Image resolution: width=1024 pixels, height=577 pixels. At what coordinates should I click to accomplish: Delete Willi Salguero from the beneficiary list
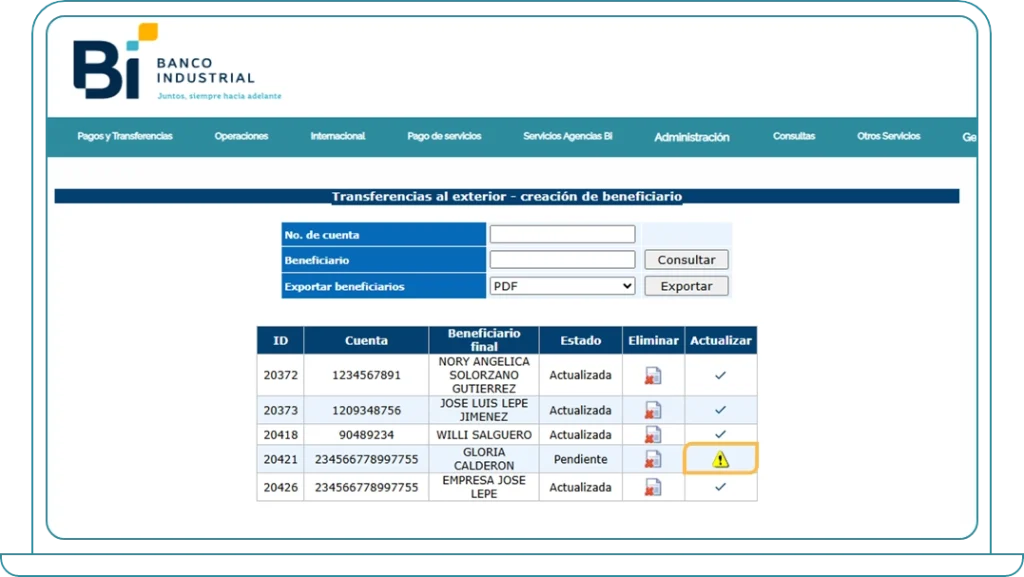tap(653, 434)
